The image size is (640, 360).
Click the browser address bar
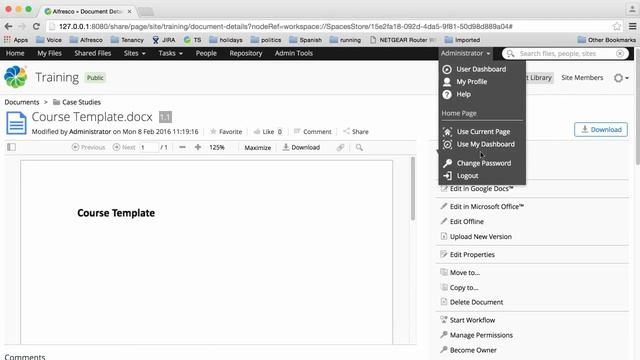tap(330, 27)
